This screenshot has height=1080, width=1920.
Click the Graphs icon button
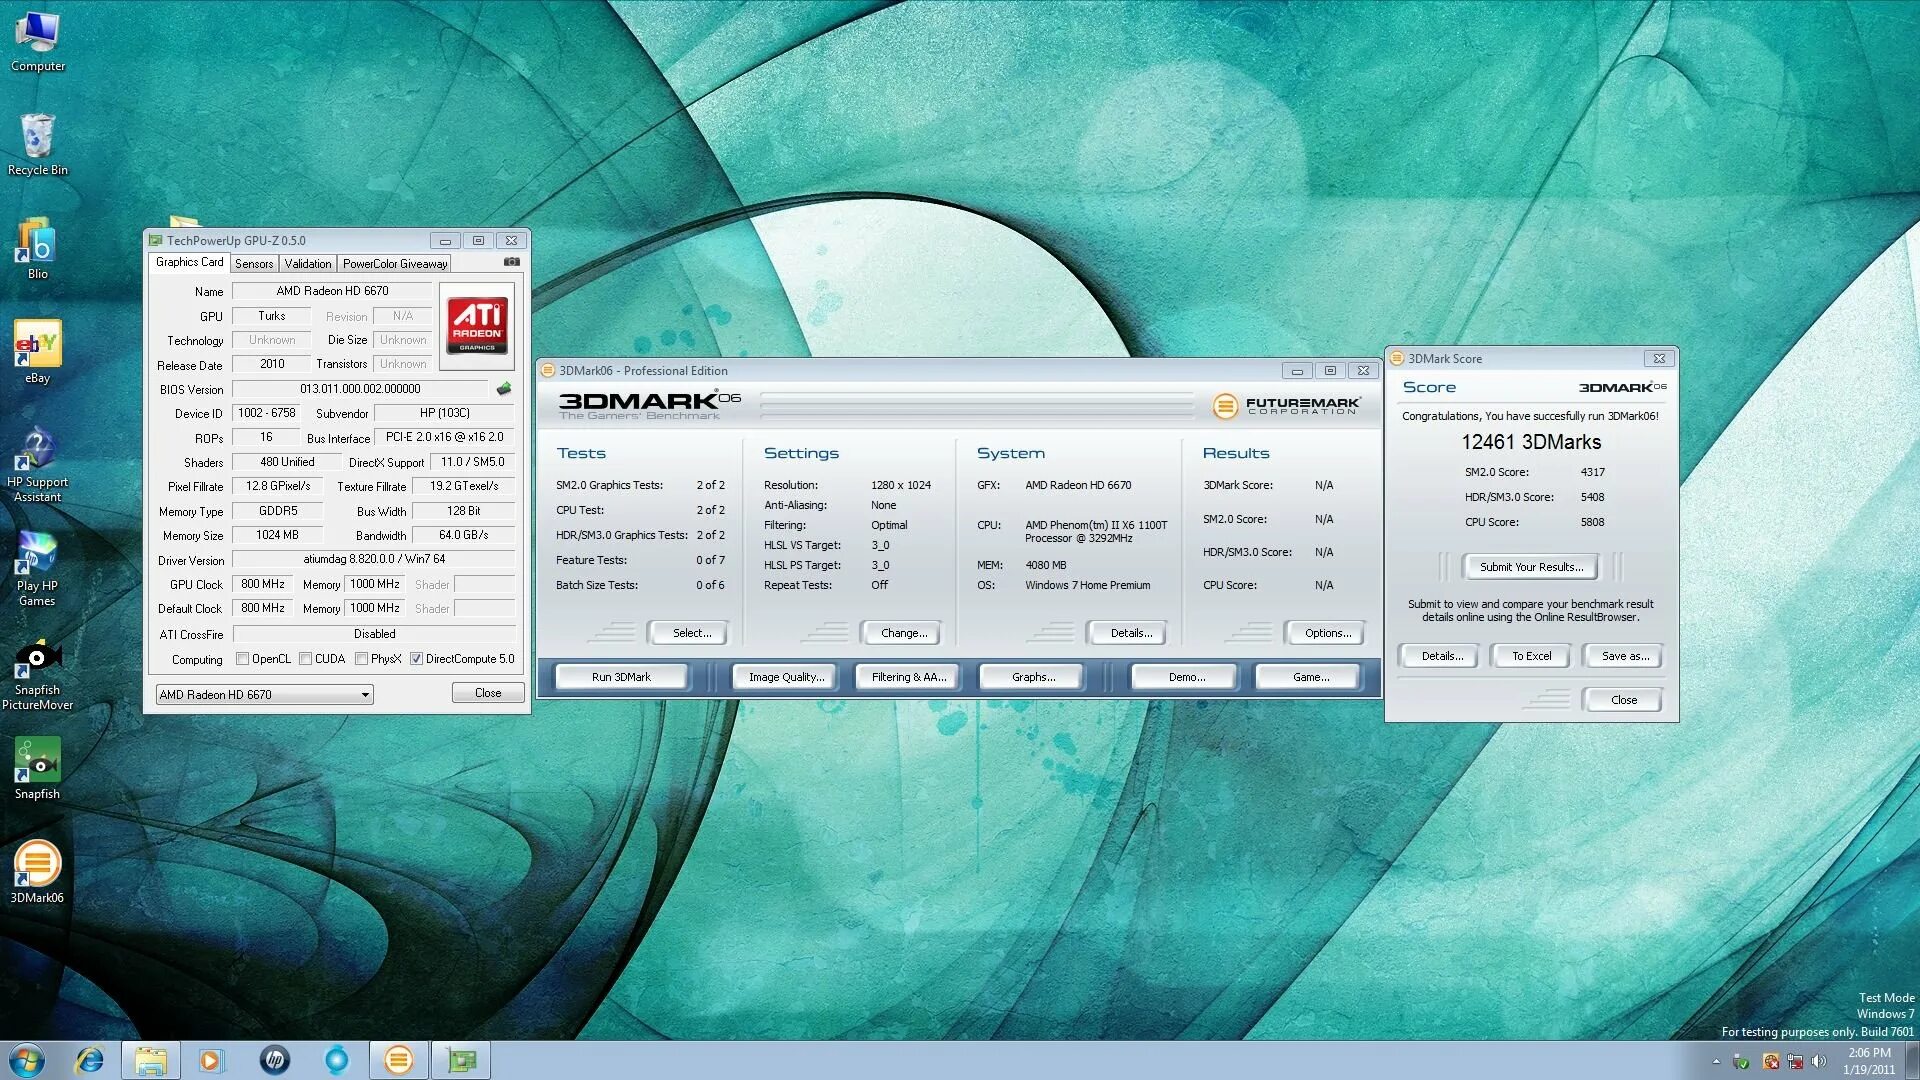point(1034,675)
